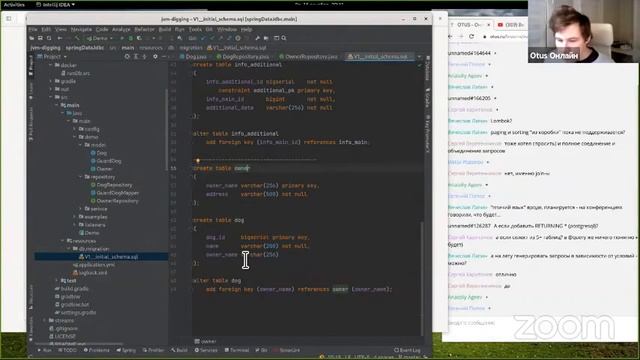Collapse the model package node
Screen dimensions: 640x360
tap(80, 145)
